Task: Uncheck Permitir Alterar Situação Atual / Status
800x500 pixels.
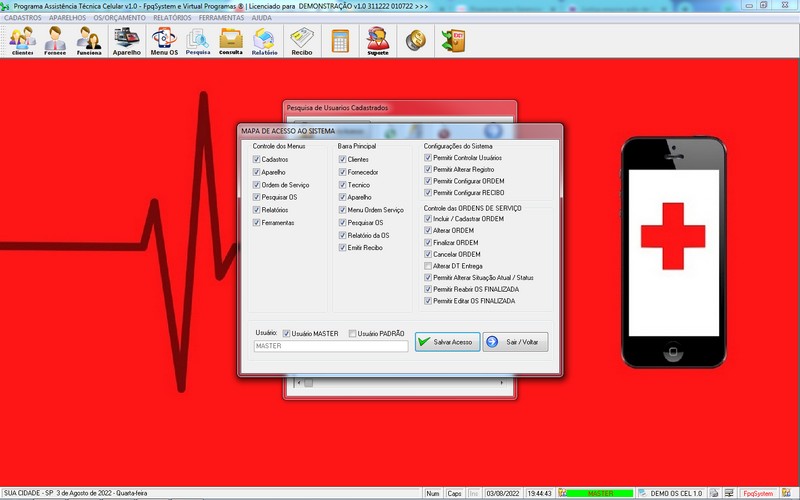Action: (x=428, y=278)
